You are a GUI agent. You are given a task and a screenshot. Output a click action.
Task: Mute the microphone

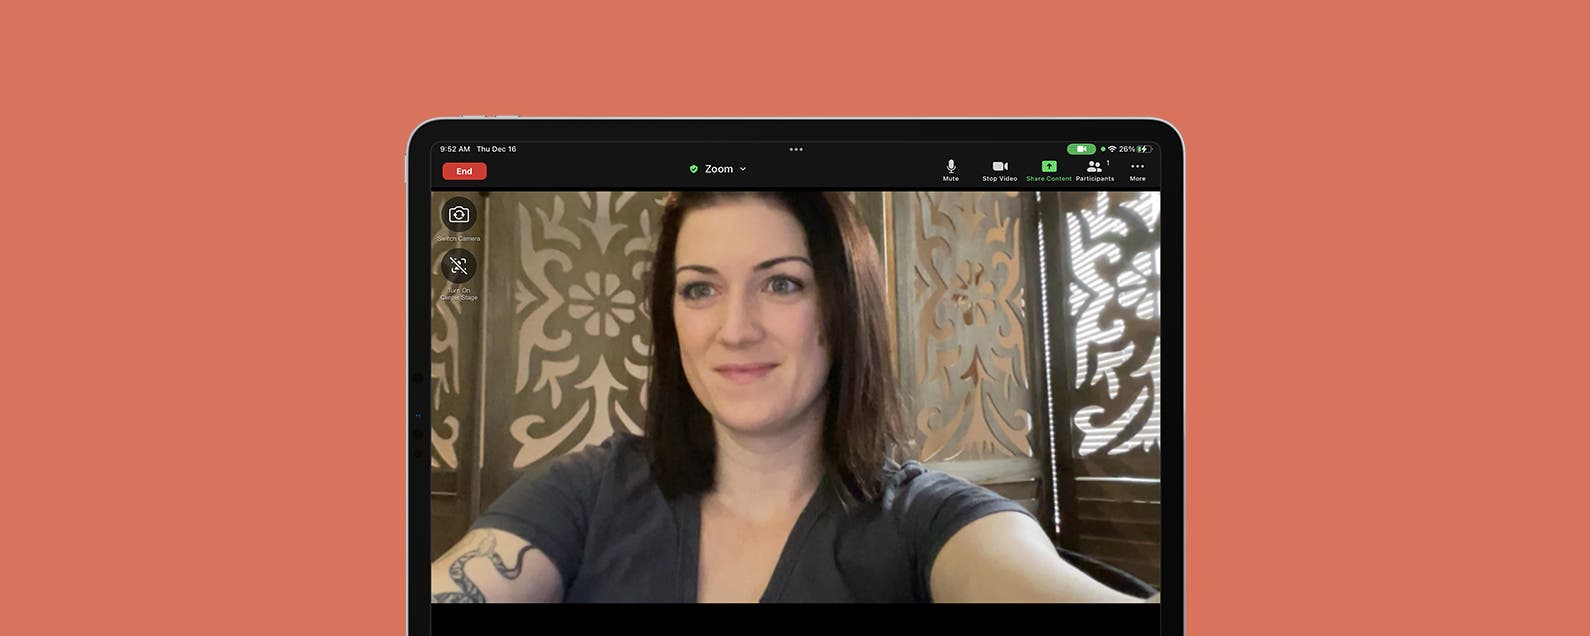point(950,170)
